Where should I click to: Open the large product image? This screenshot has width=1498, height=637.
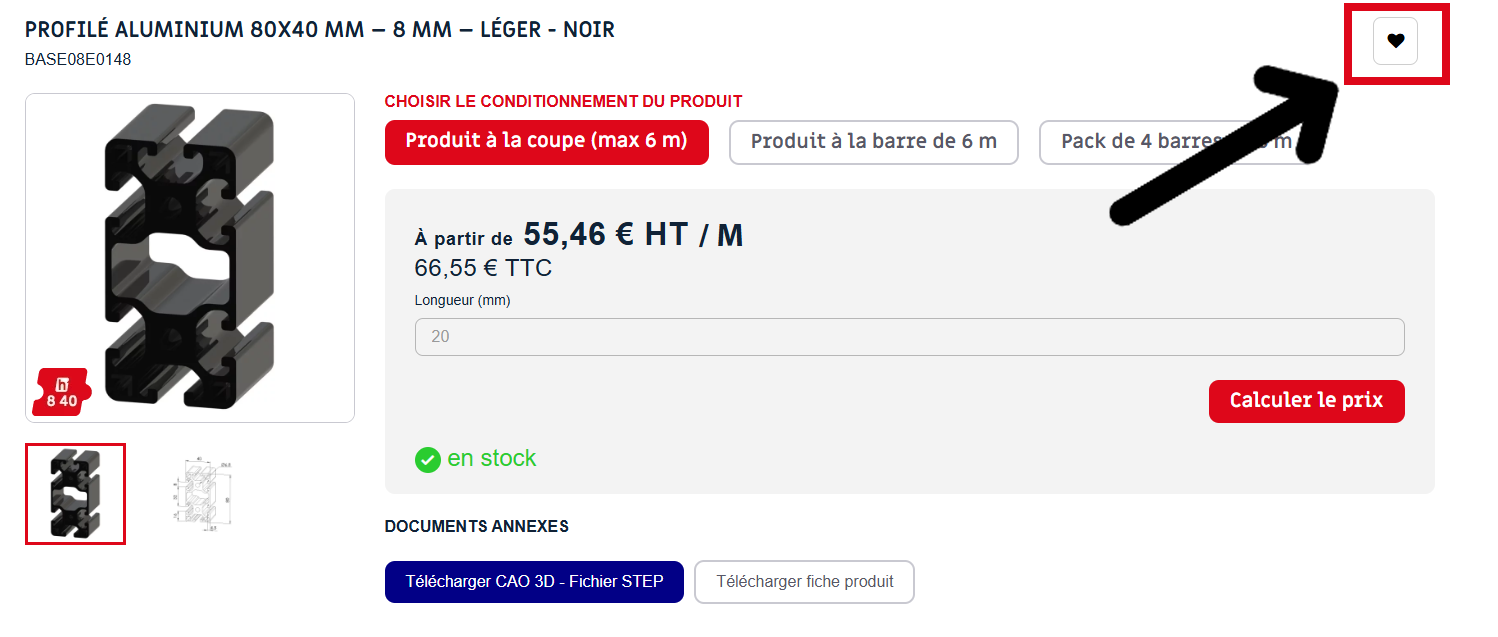pos(190,258)
